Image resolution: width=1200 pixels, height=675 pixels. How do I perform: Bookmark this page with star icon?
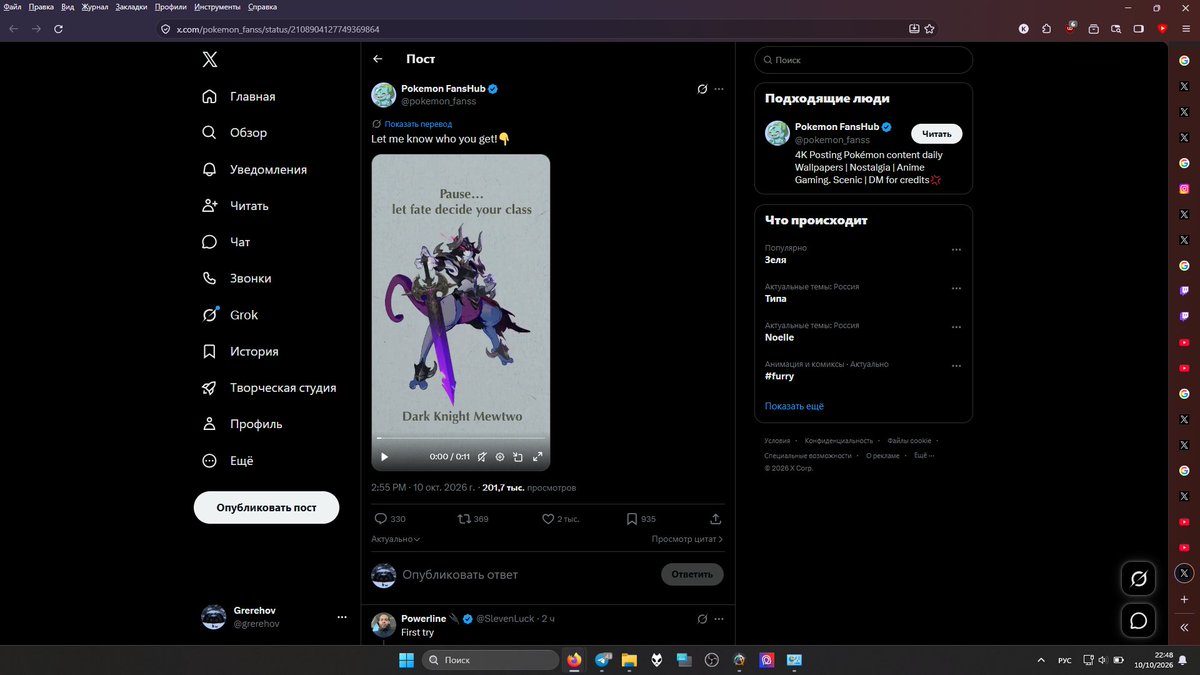pyautogui.click(x=929, y=29)
